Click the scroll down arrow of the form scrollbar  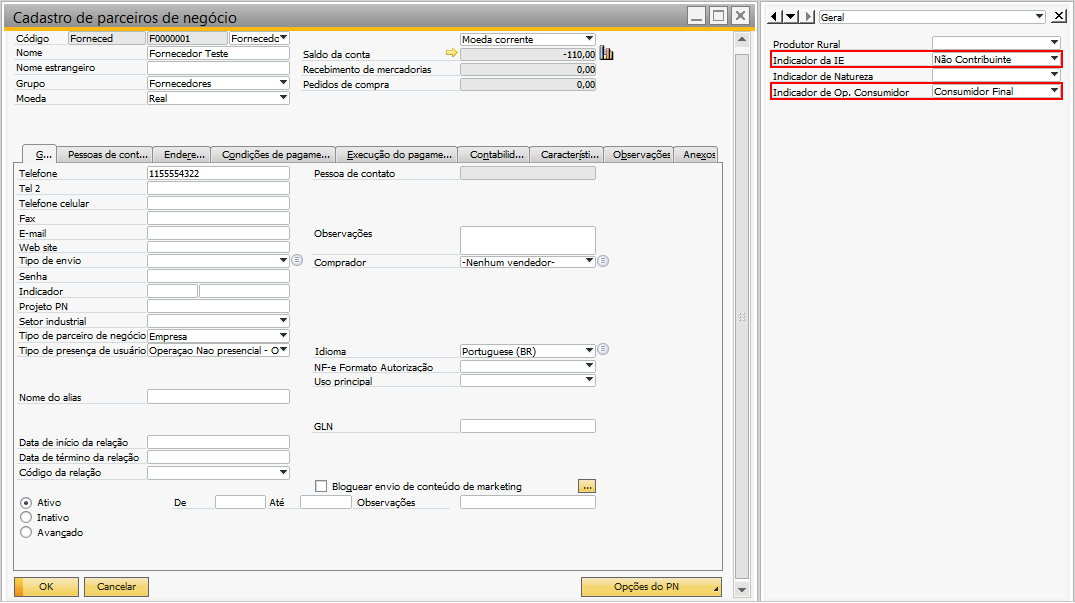pyautogui.click(x=742, y=589)
